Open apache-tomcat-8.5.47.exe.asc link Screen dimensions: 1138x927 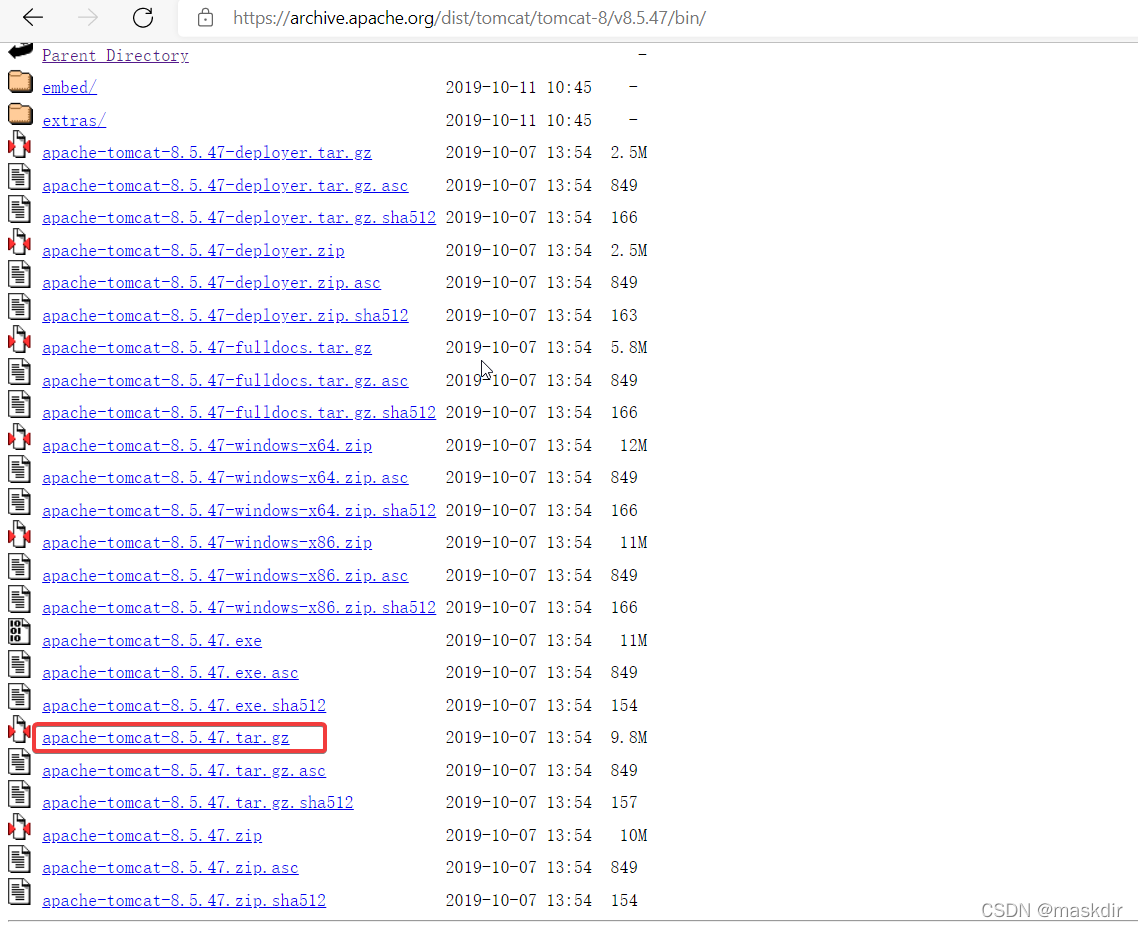170,673
